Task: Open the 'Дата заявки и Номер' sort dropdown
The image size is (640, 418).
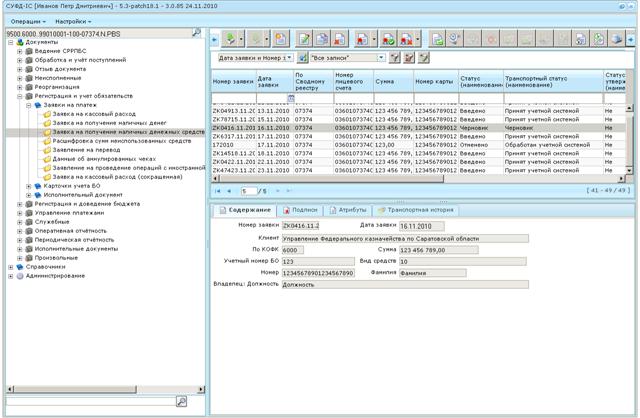Action: point(289,58)
